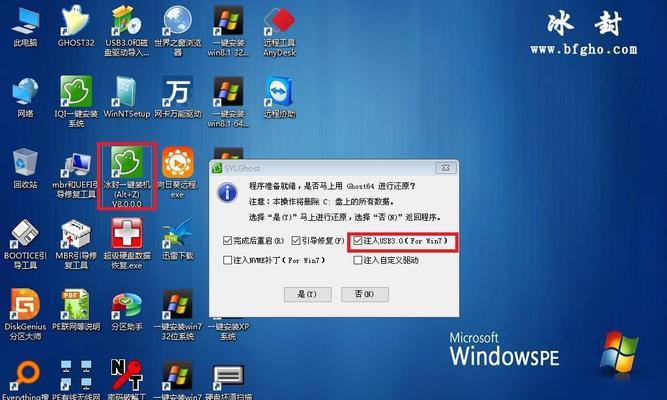The height and width of the screenshot is (400, 667).
Task: Launch the 网卡万能驱动 icon
Action: 178,98
